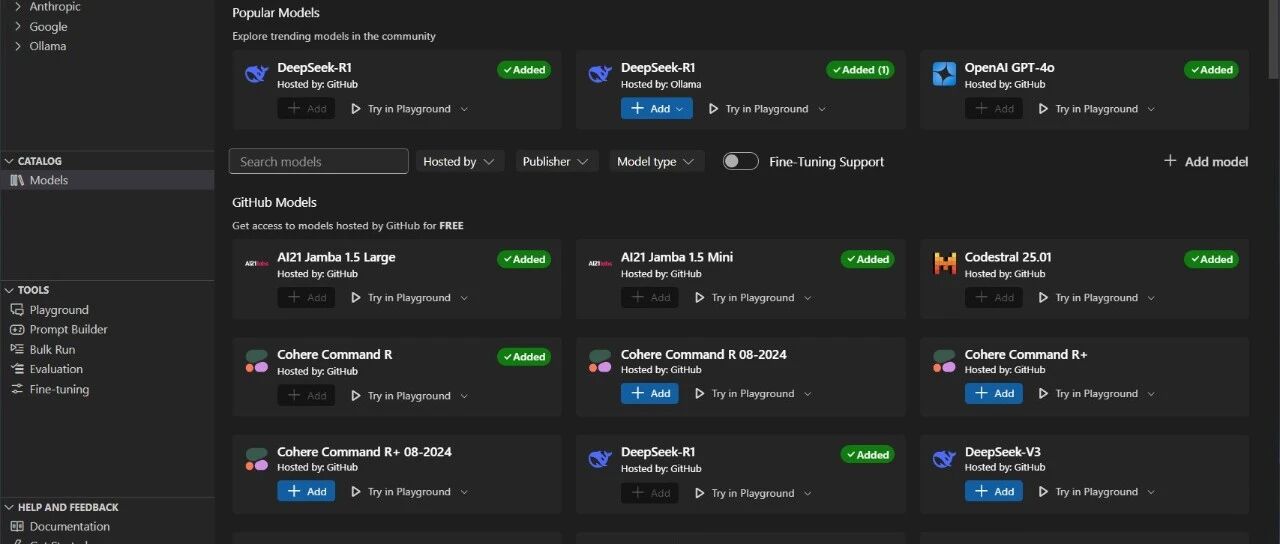
Task: Focus the Search models field
Action: click(318, 161)
